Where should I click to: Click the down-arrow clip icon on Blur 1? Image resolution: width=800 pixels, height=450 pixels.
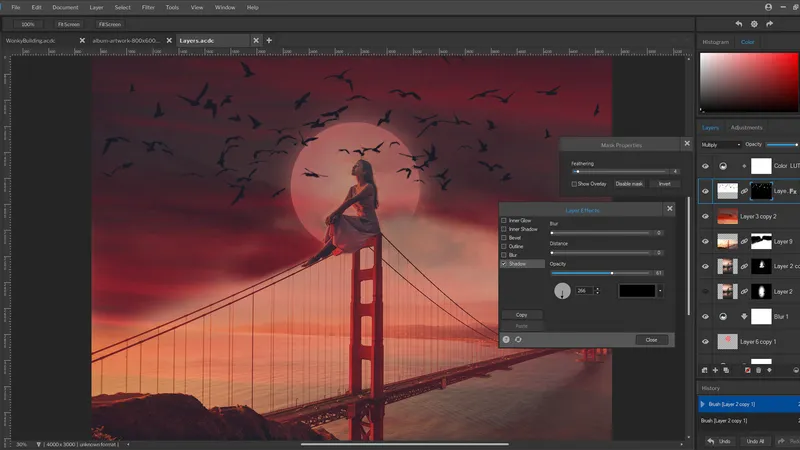point(744,316)
